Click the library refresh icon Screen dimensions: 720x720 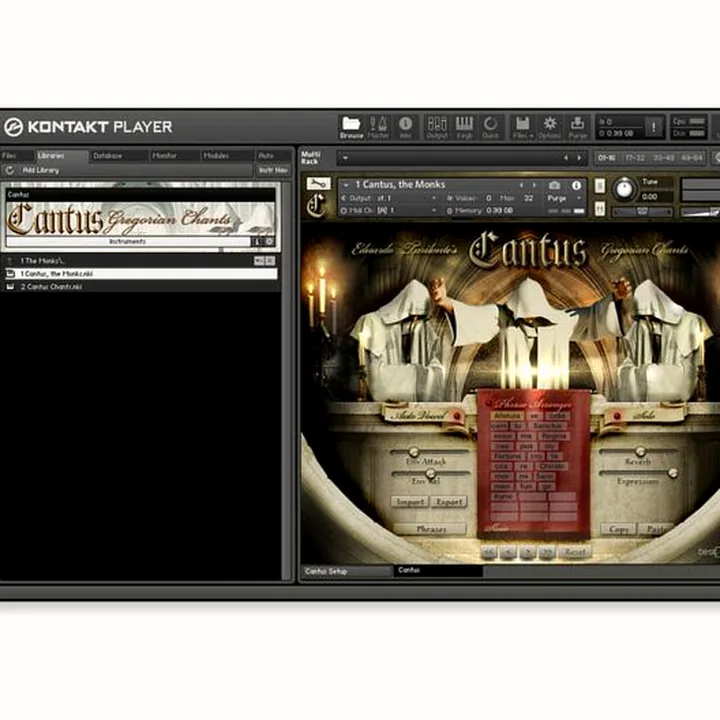(x=9, y=170)
